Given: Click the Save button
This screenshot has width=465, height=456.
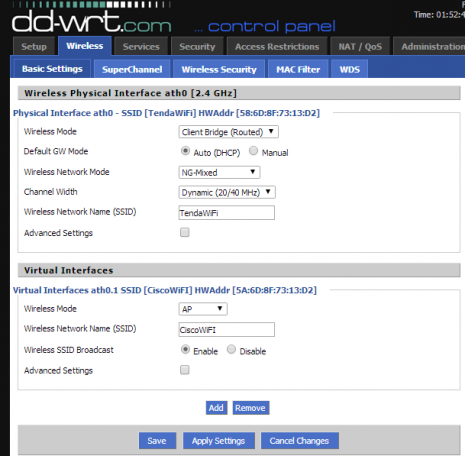Looking at the screenshot, I should pos(157,441).
